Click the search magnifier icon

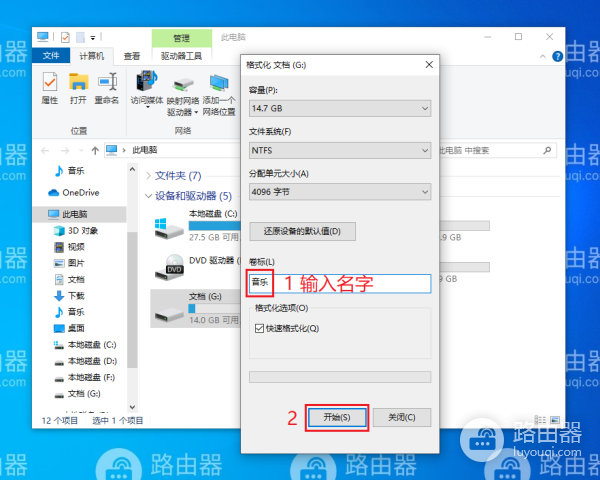[x=547, y=150]
